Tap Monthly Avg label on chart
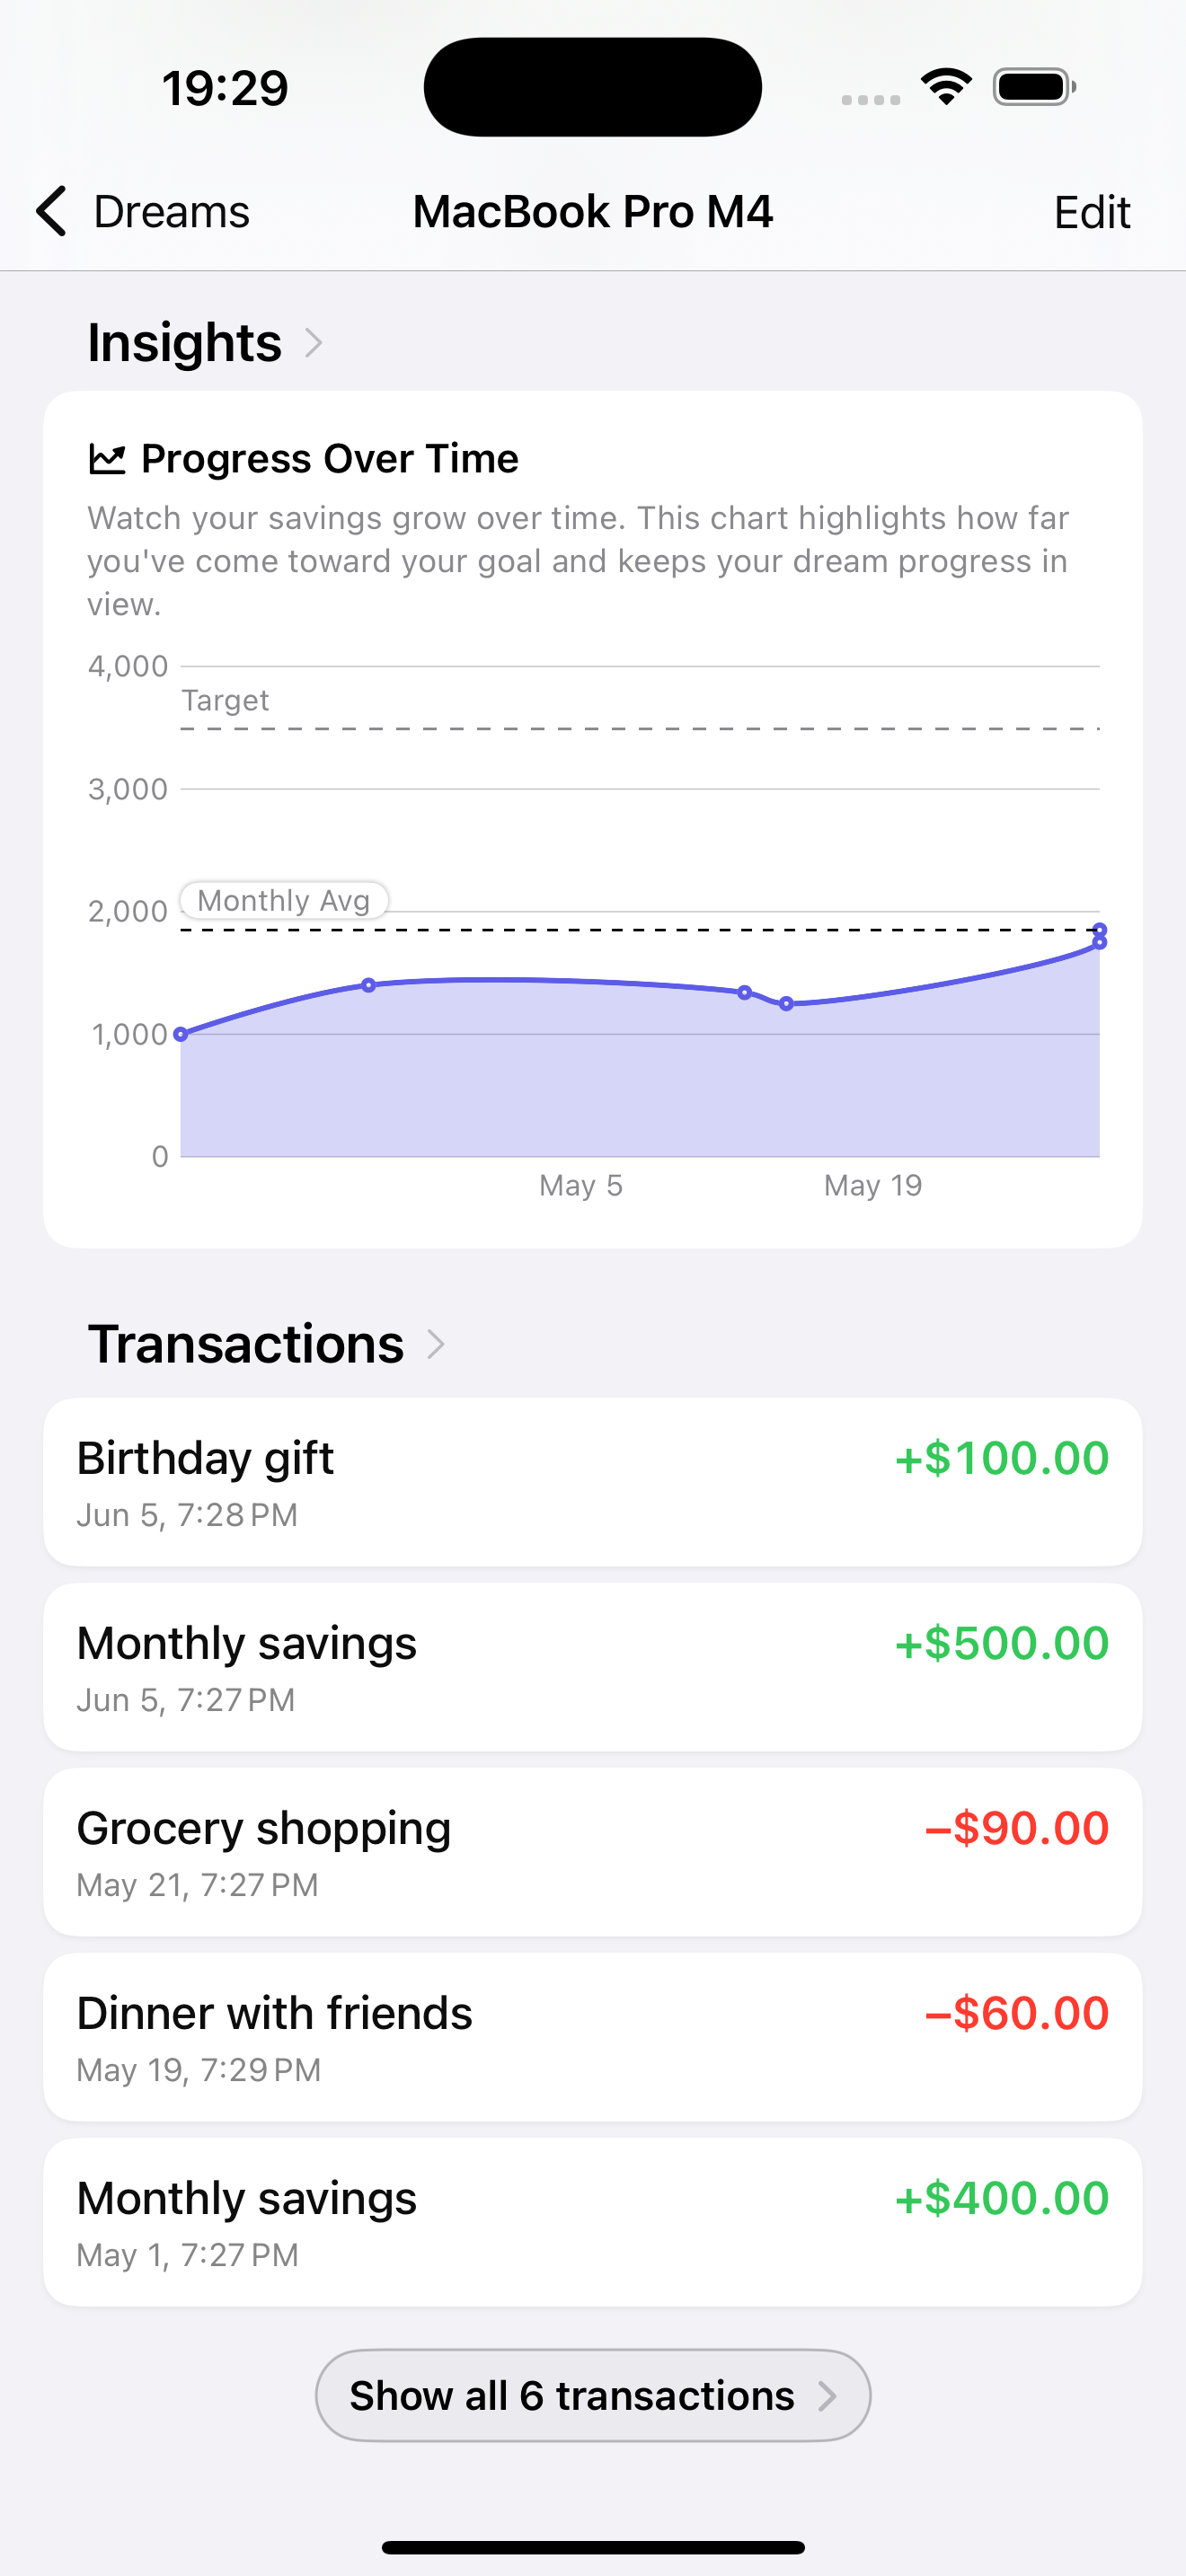The width and height of the screenshot is (1186, 2576). 284,900
